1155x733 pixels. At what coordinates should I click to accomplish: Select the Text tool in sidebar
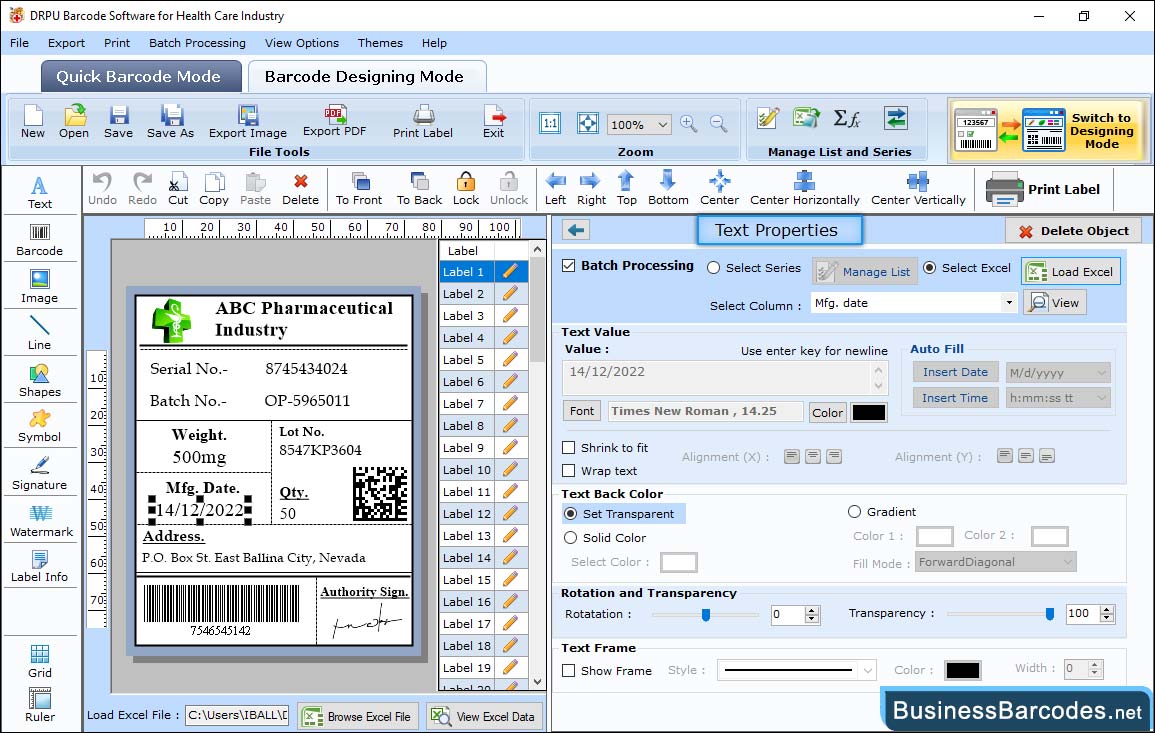(40, 192)
